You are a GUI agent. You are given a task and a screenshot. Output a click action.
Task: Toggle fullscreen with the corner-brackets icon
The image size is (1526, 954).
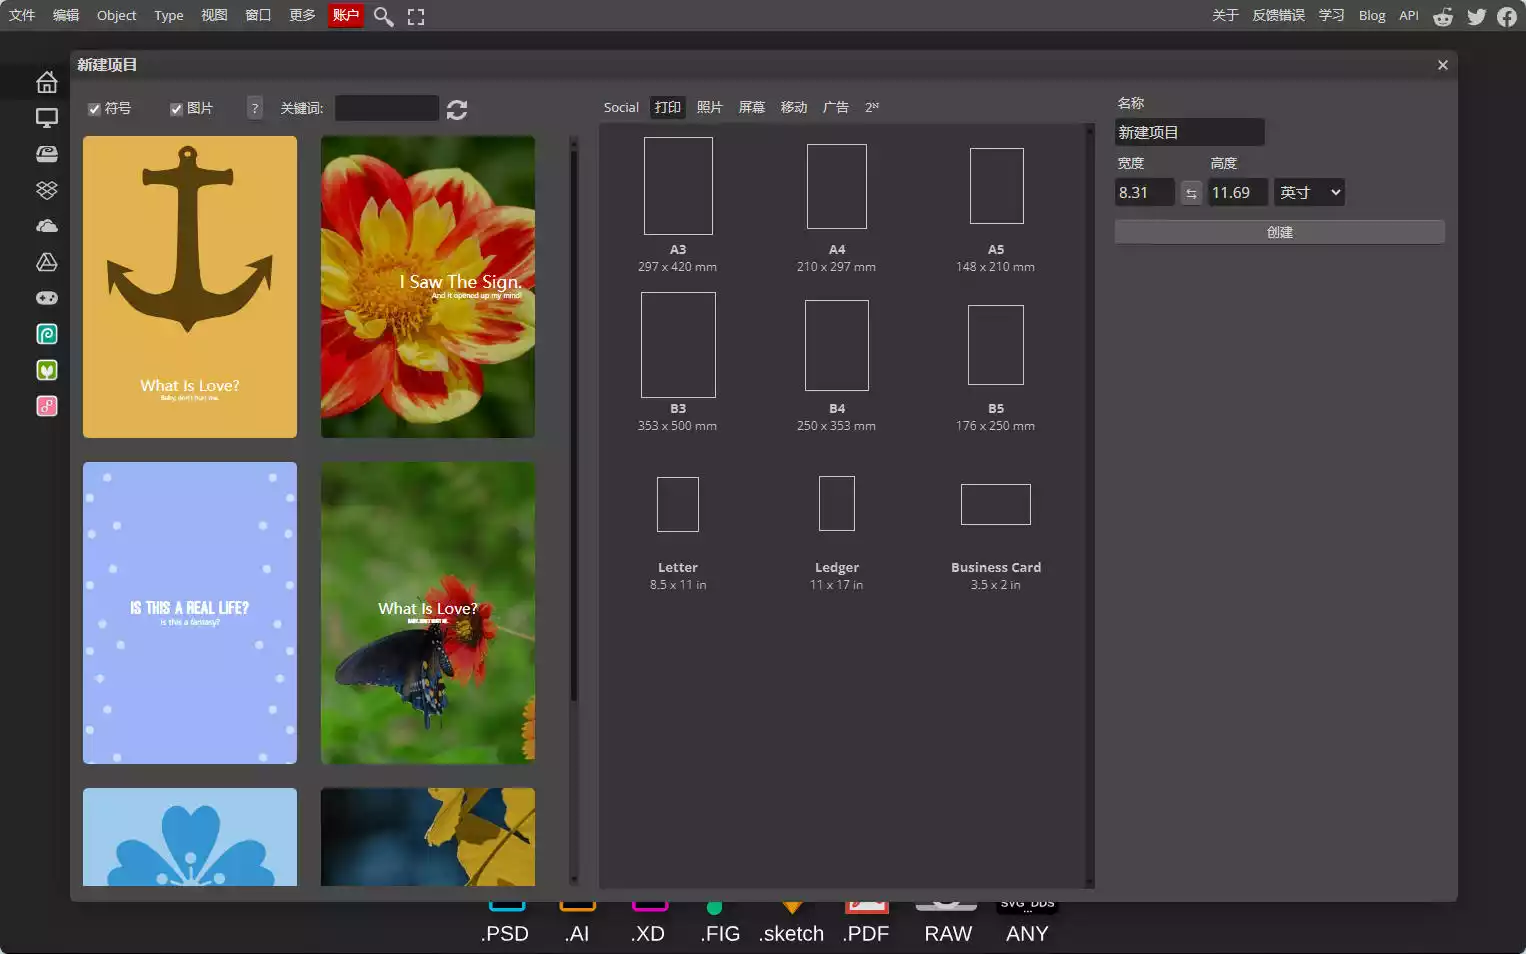pos(416,16)
